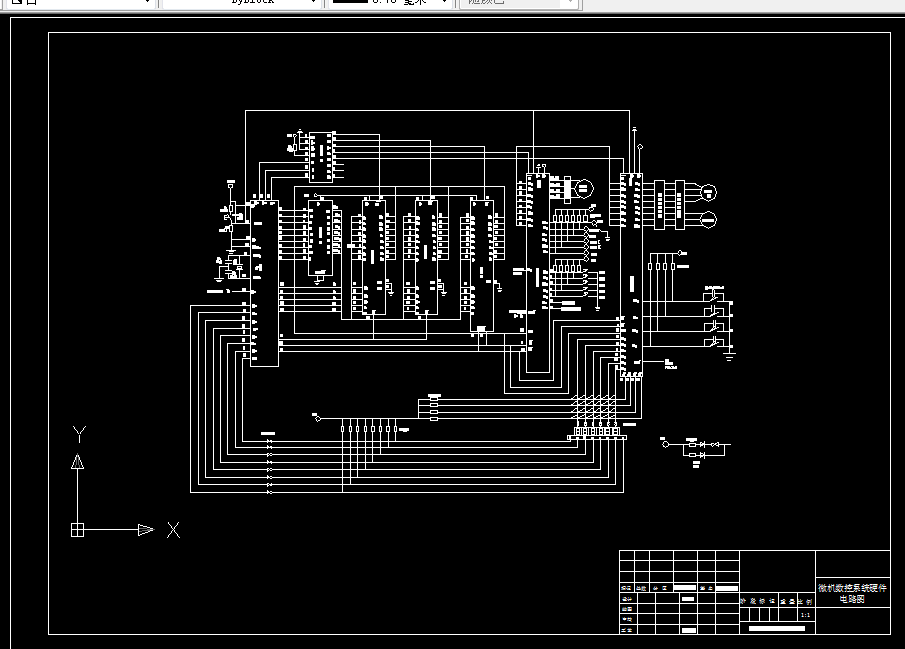This screenshot has height=649, width=905.
Task: Select the Y axis label of UCS icon
Action: 79,434
